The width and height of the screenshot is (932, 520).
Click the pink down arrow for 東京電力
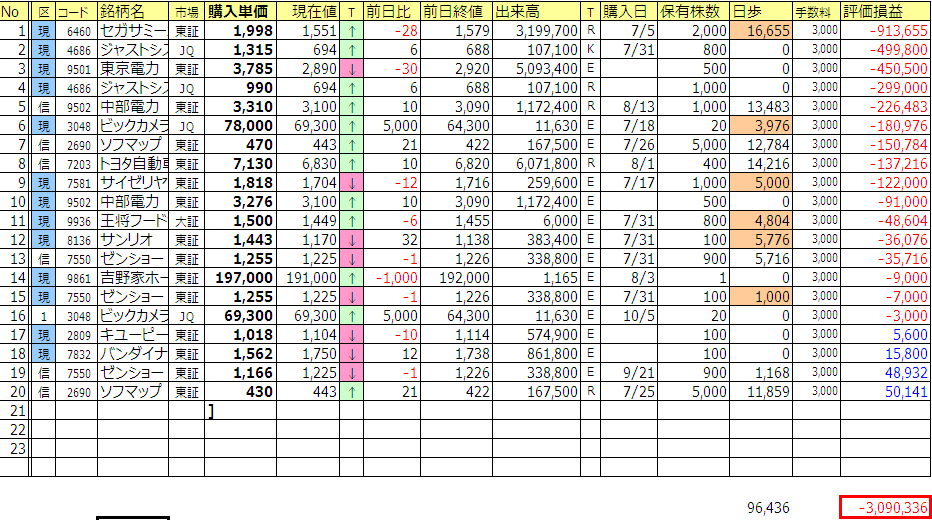(352, 69)
